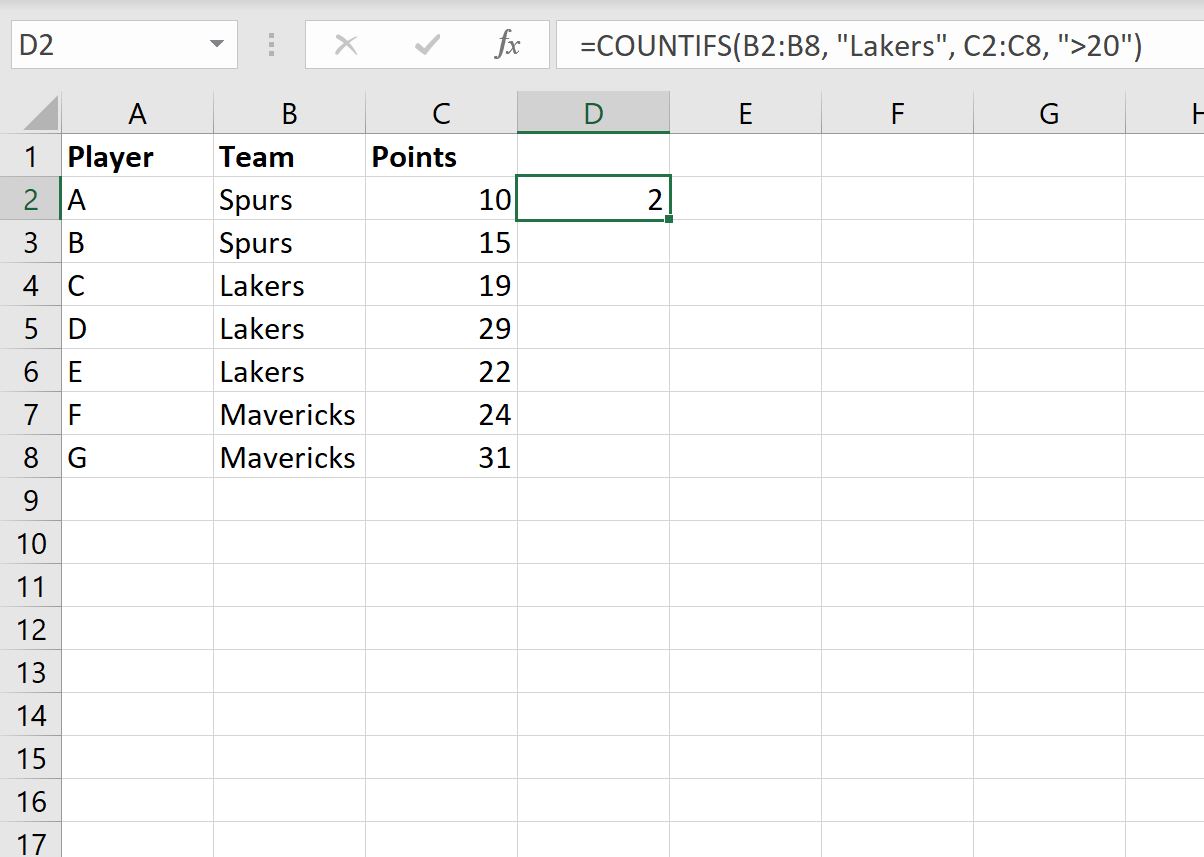
Task: Select points value 29
Action: tap(441, 328)
